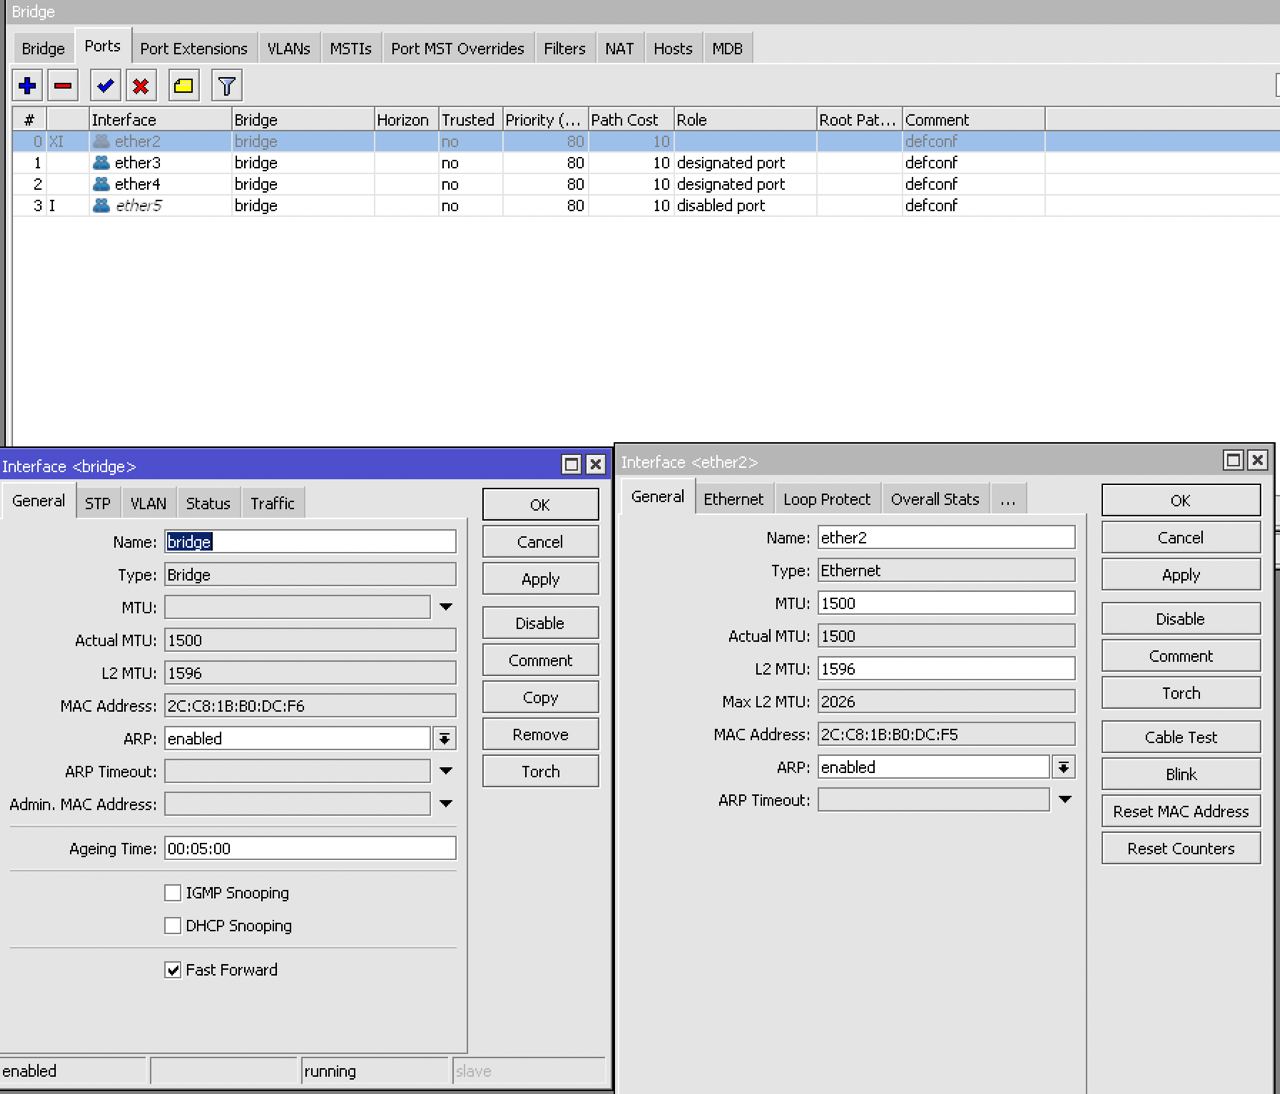This screenshot has height=1094, width=1280.
Task: Enable the DHCP Snooping checkbox
Action: (173, 926)
